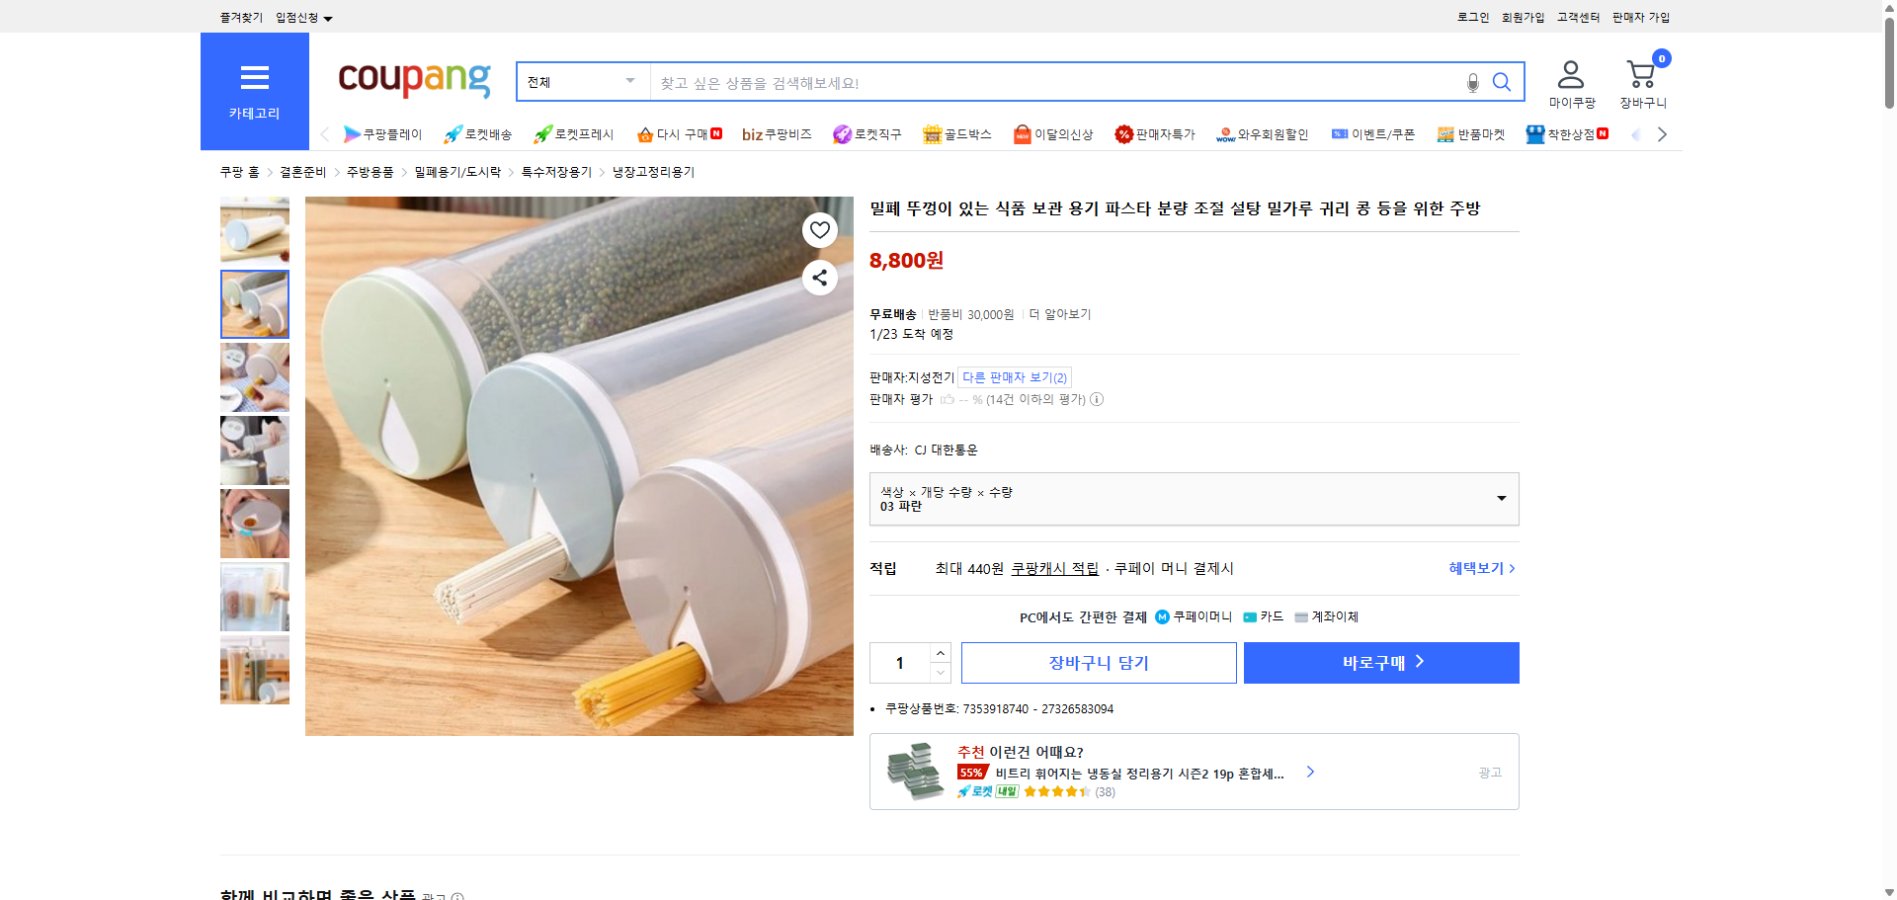
Task: Select the pasta container thumbnail in the sidebar
Action: 254,304
